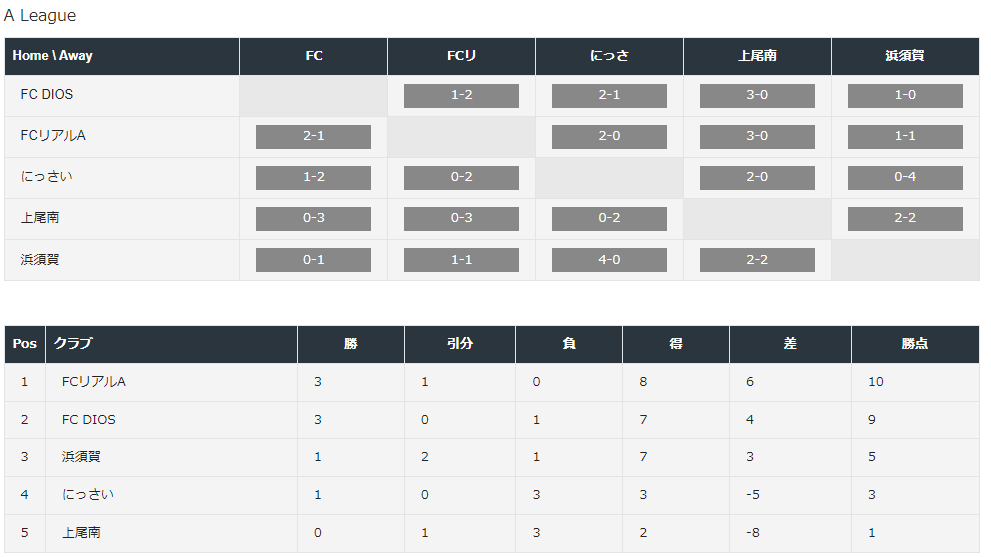
Task: Click the Home \ Away header cell
Action: 122,56
